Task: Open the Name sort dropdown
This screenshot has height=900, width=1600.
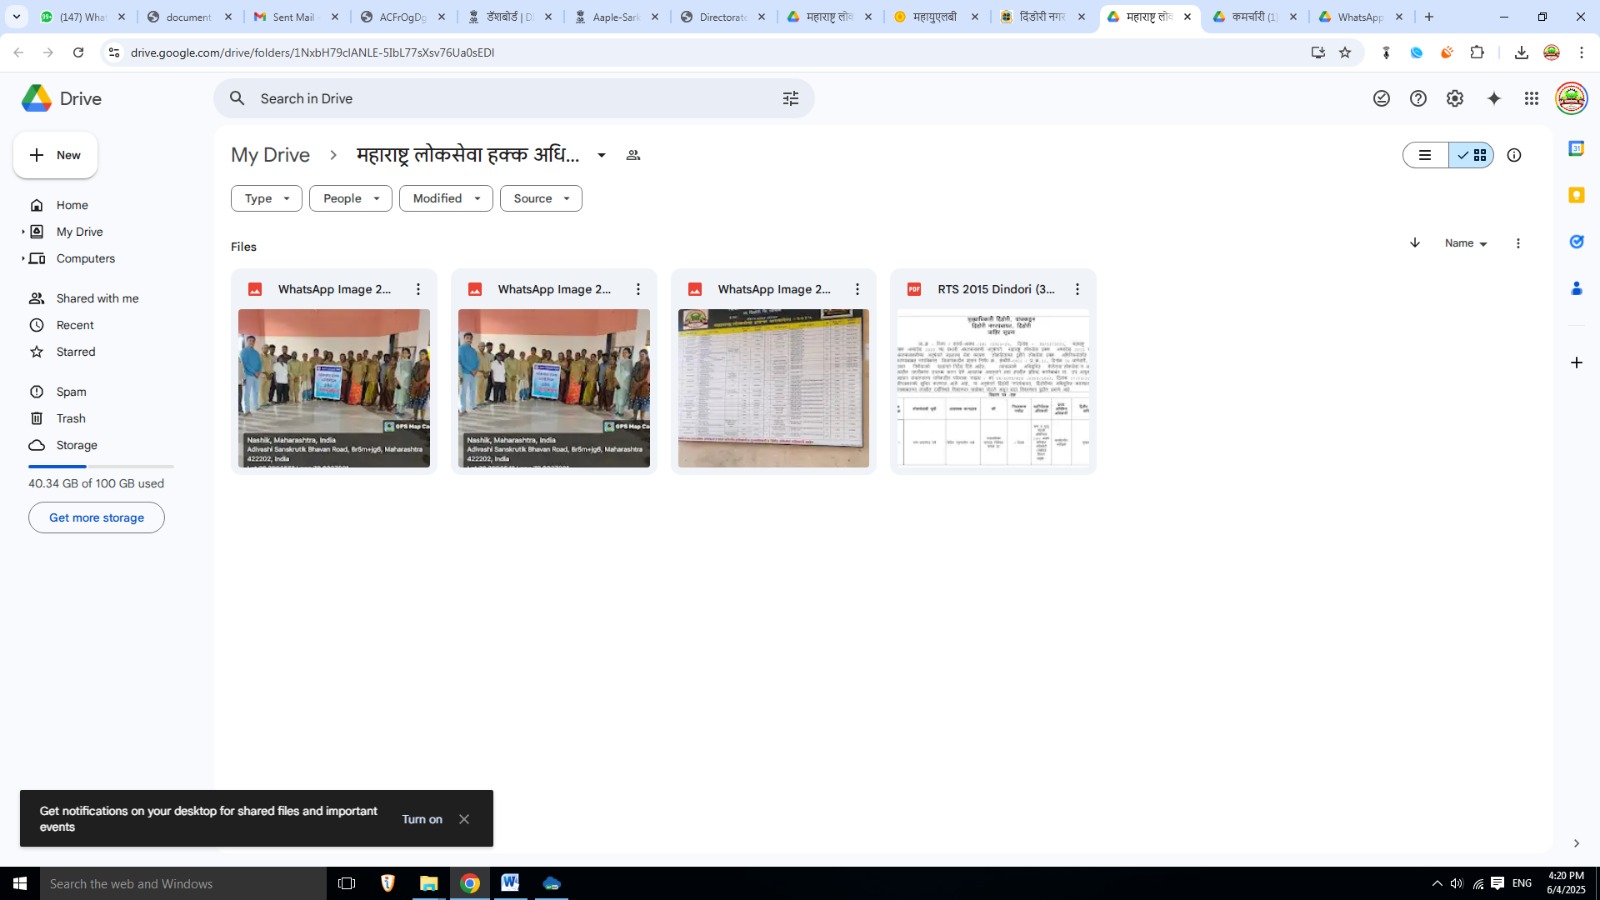Action: [x=1466, y=243]
